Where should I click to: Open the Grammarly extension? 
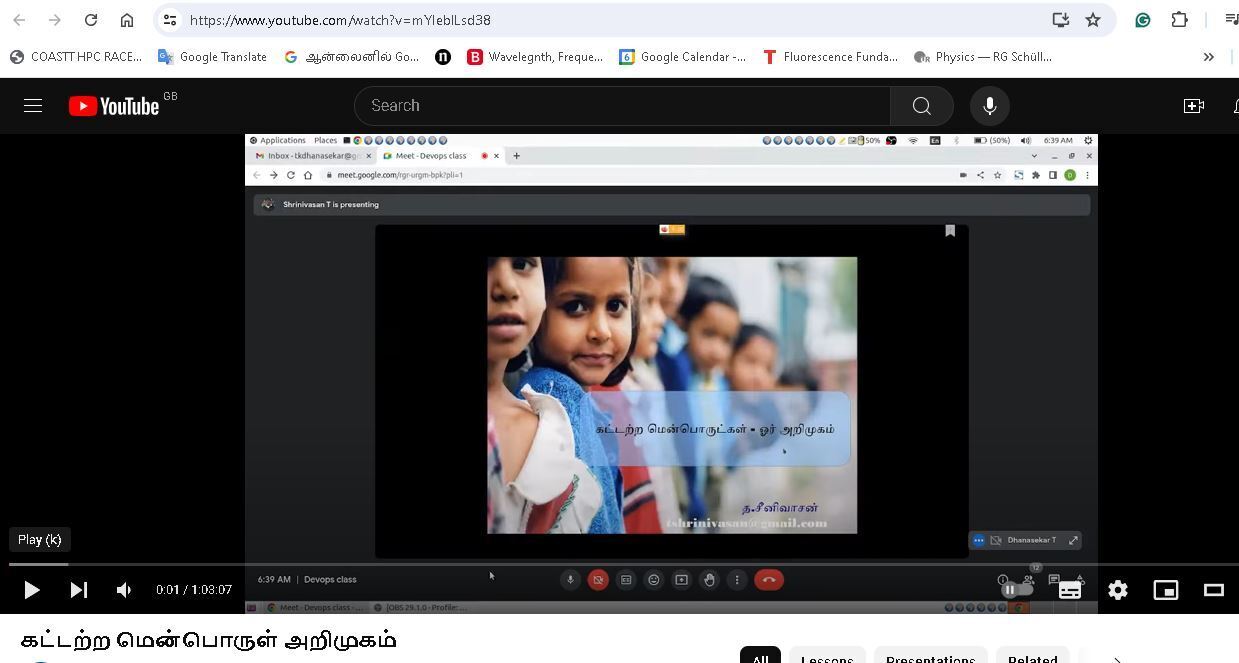click(x=1143, y=20)
